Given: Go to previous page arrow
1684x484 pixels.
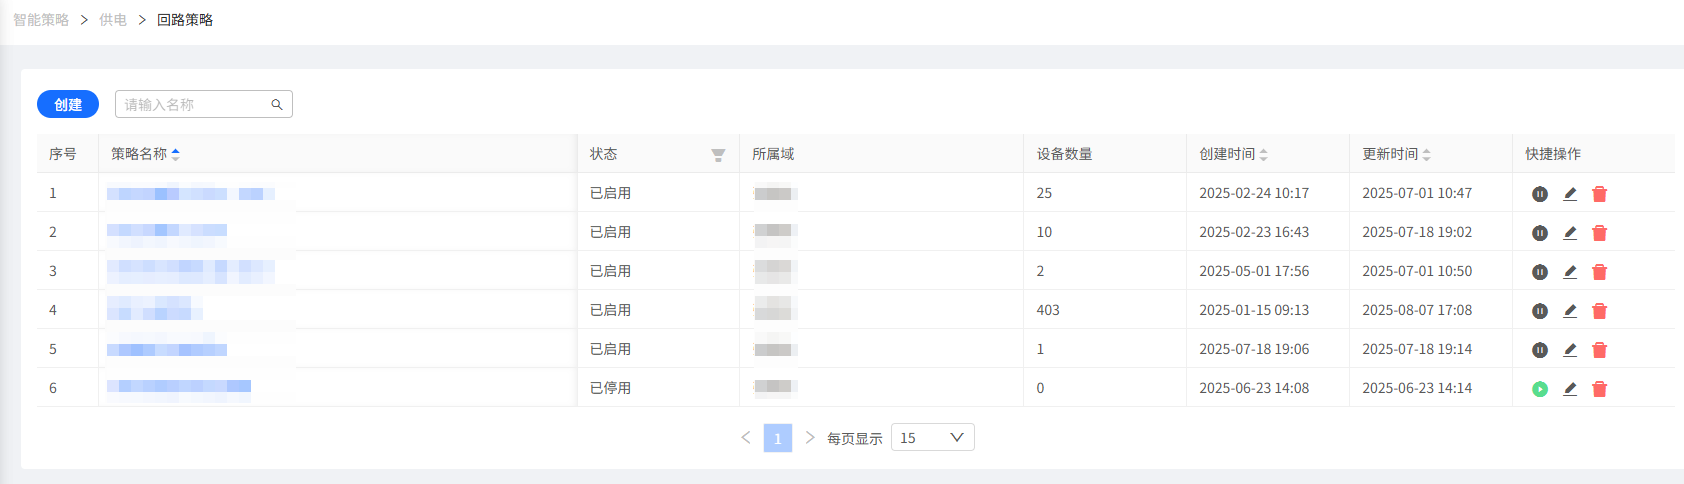Looking at the screenshot, I should click(x=746, y=438).
